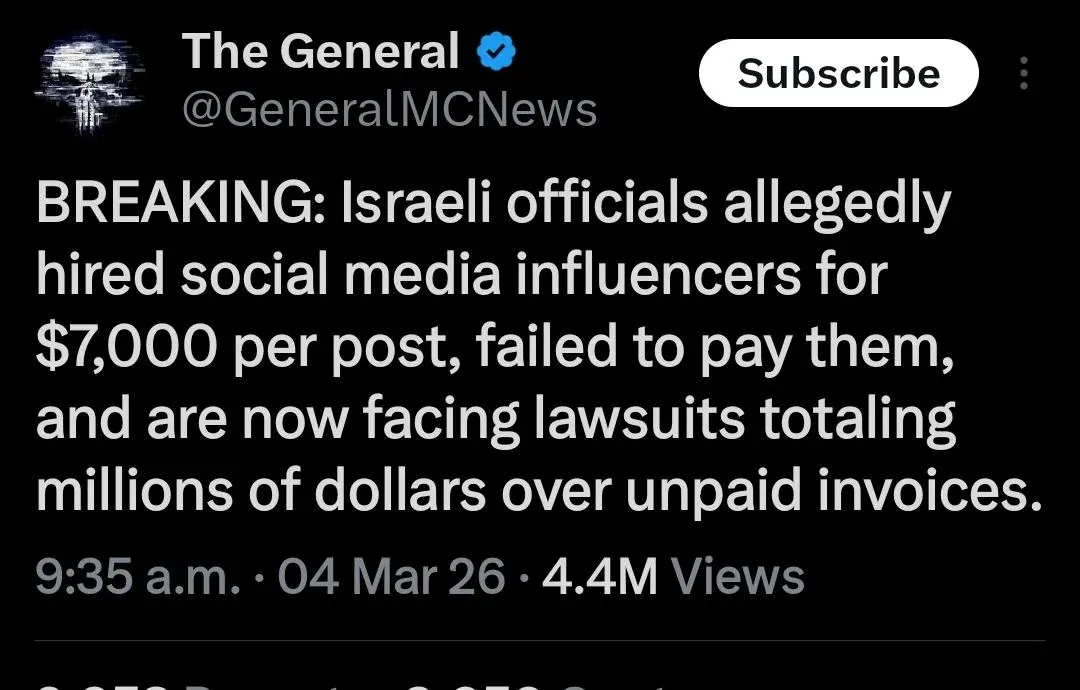The height and width of the screenshot is (690, 1080).
Task: Click the word "allegedly" in the post
Action: [839, 205]
